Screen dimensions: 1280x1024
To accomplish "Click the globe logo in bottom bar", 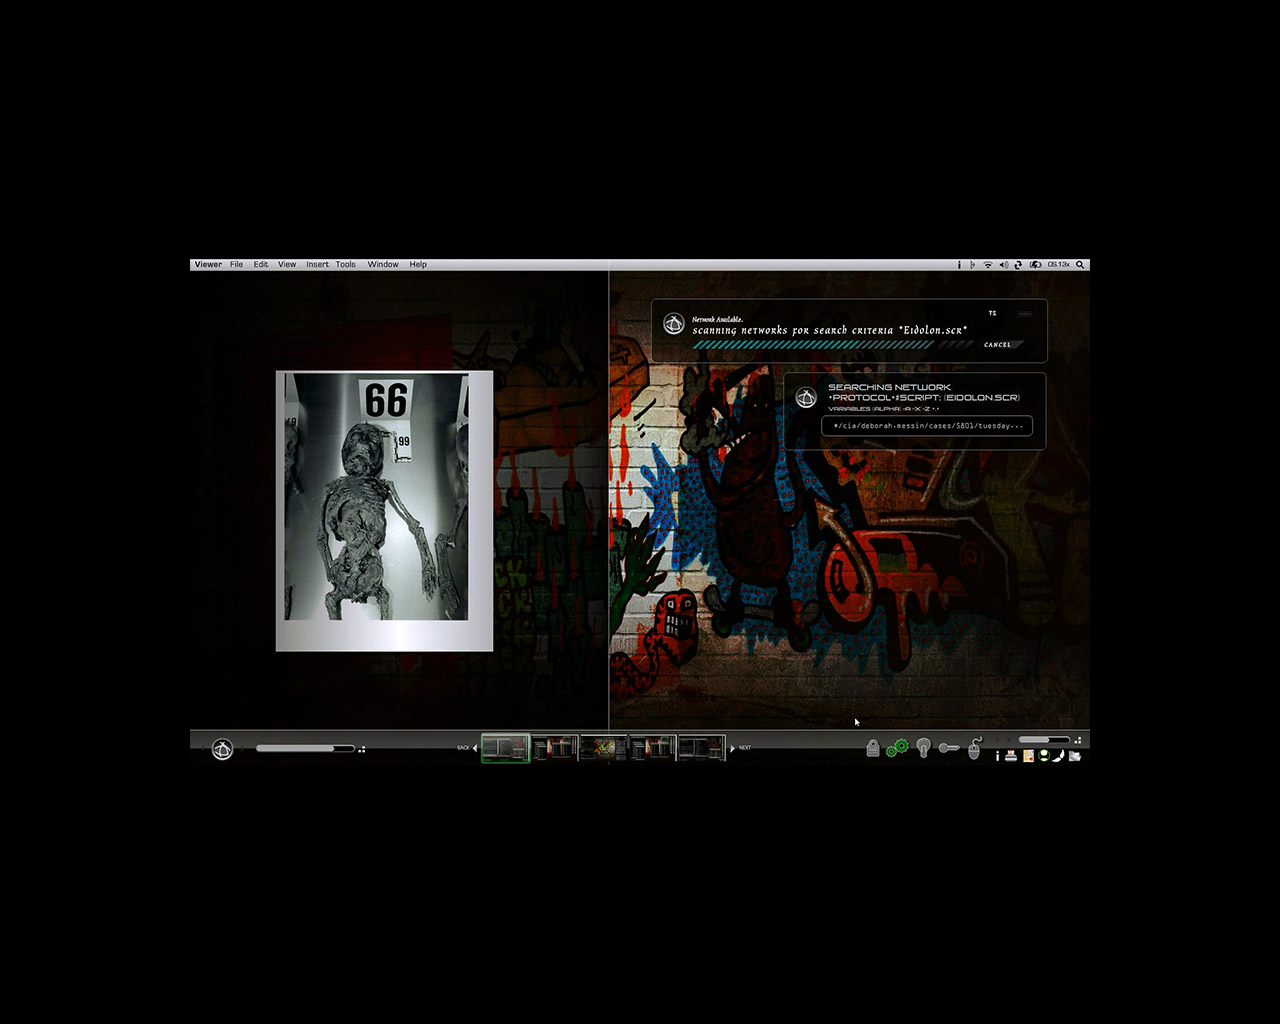I will point(222,749).
